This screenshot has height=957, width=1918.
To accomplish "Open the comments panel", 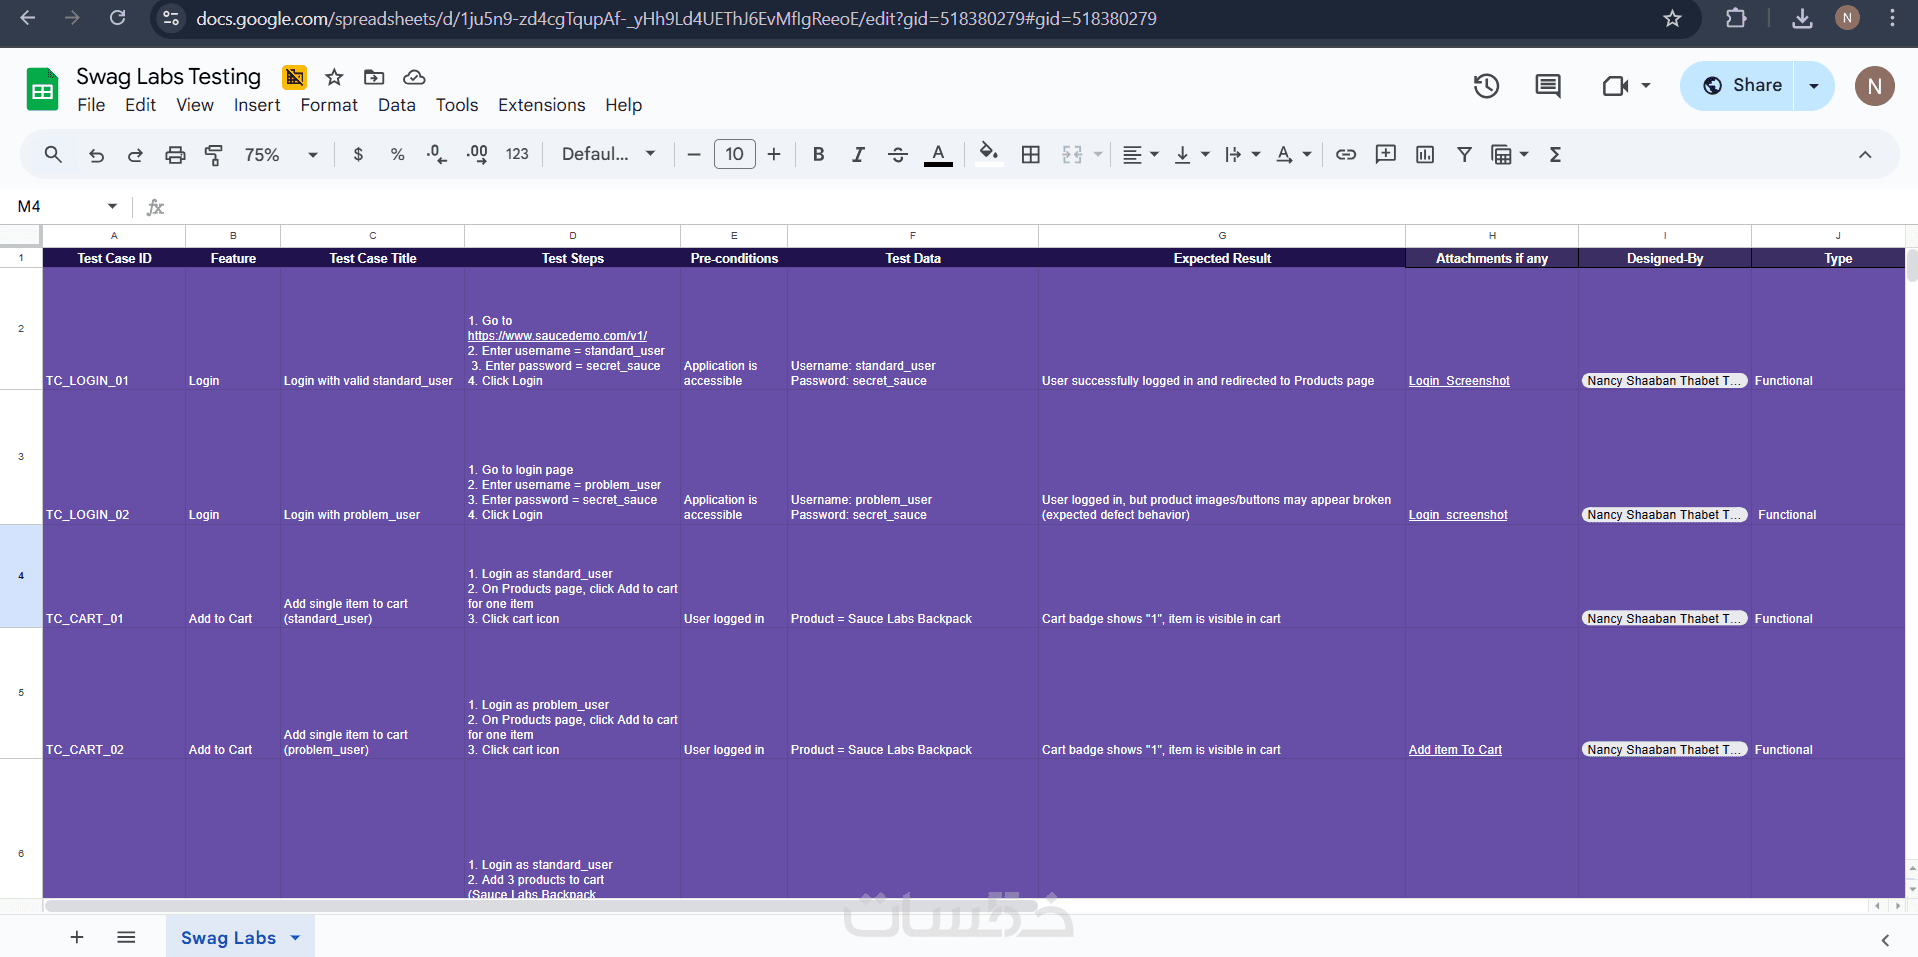I will [1548, 86].
